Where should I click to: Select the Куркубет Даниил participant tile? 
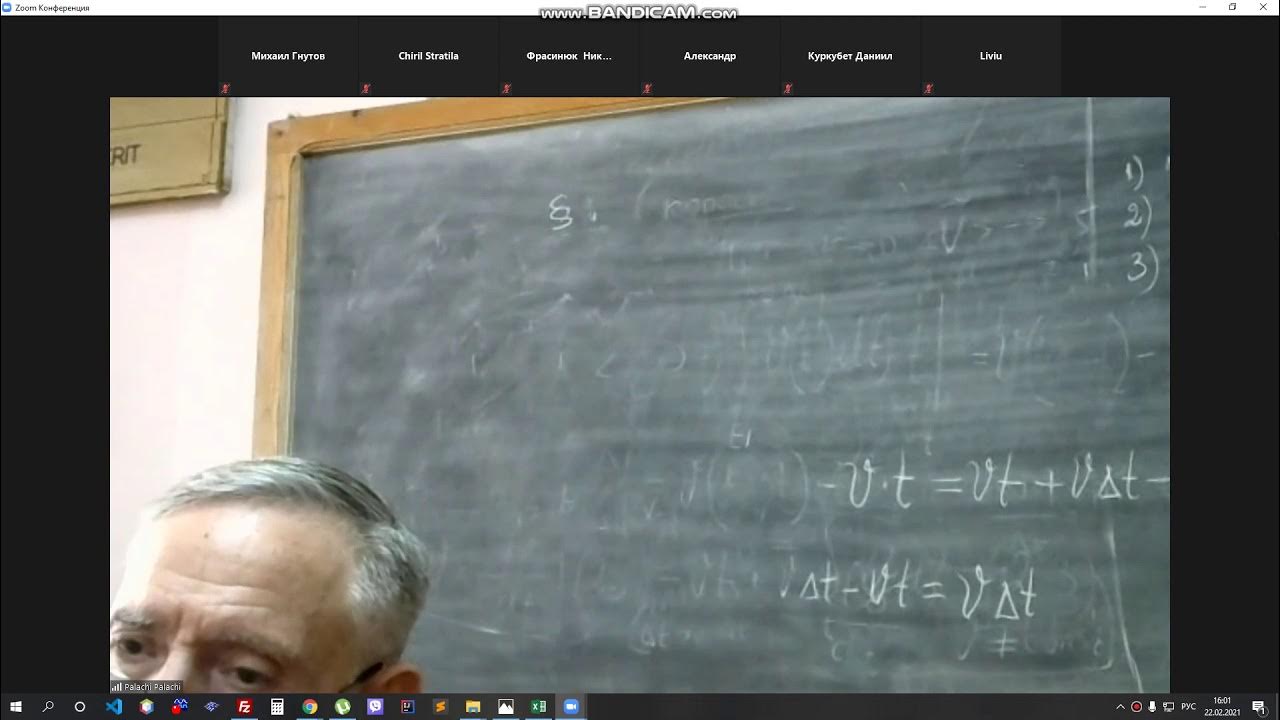[x=850, y=56]
